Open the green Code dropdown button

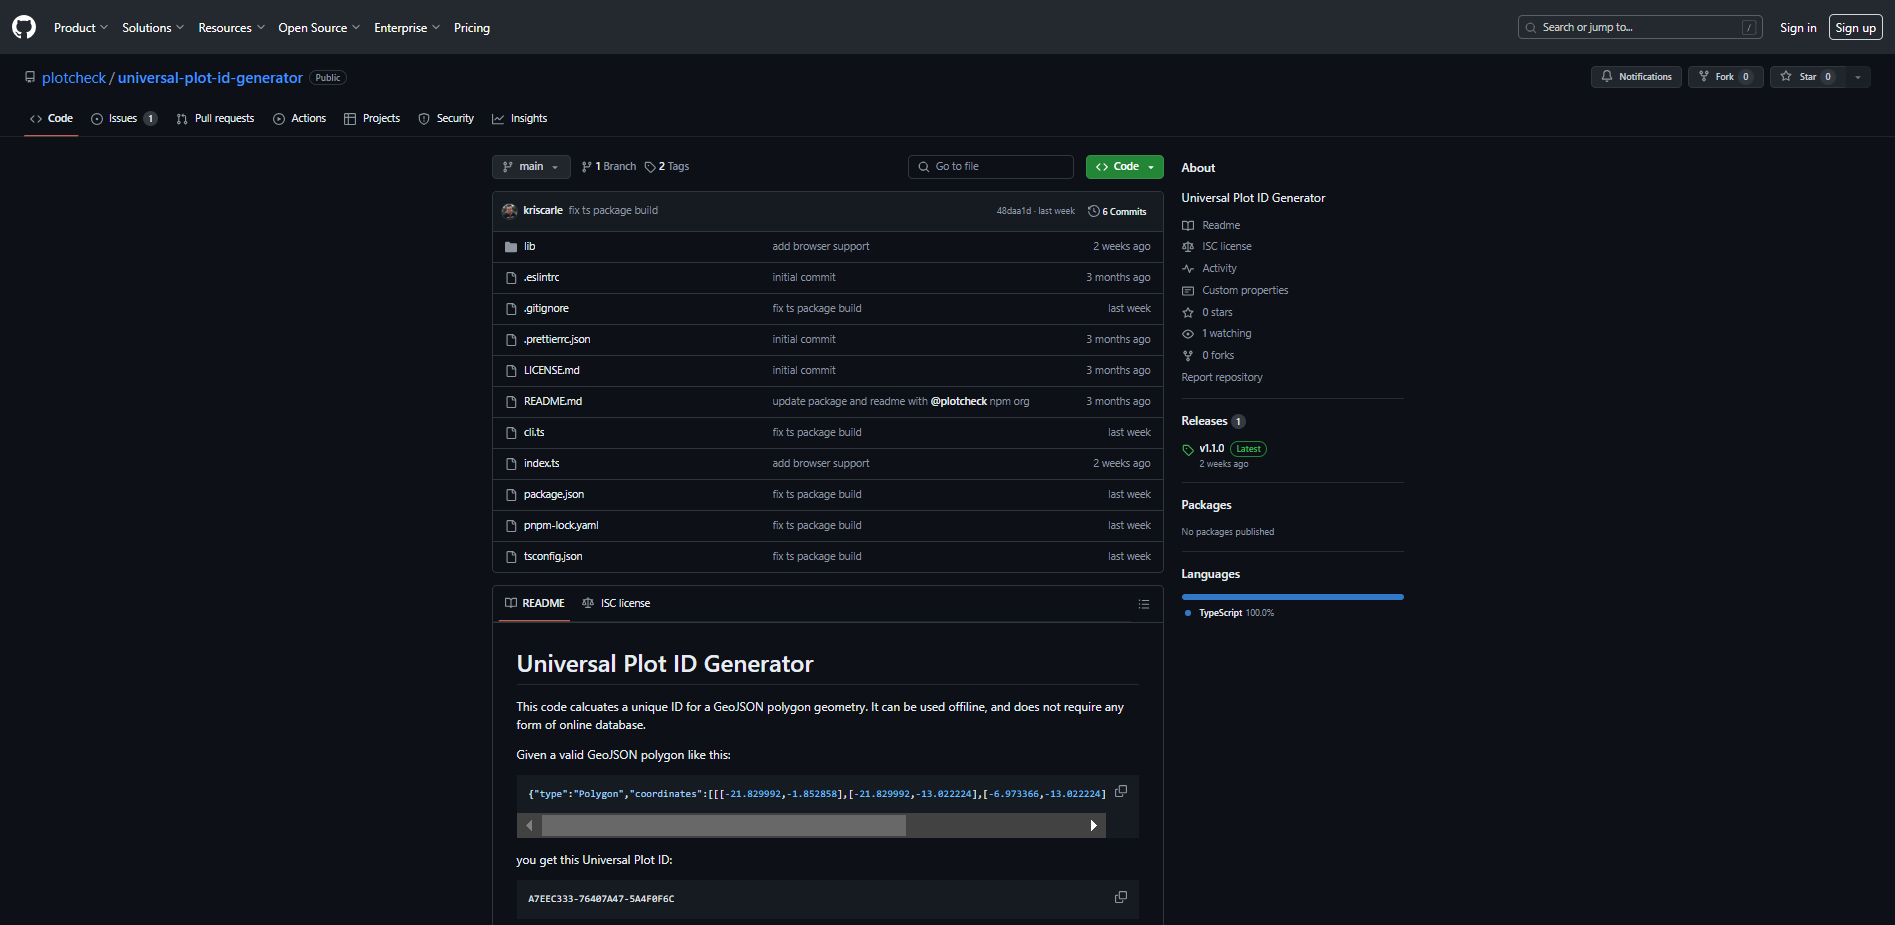[x=1125, y=167]
